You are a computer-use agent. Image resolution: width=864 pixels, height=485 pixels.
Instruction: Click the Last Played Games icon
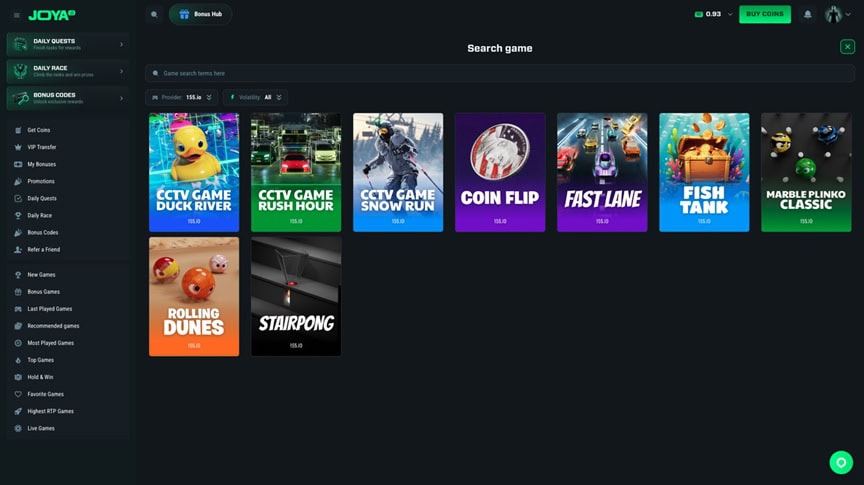[x=18, y=309]
